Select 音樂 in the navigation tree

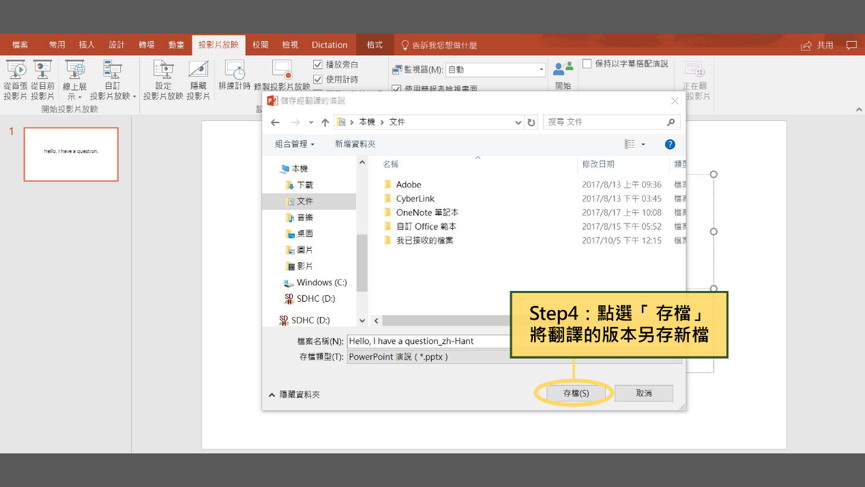click(300, 217)
